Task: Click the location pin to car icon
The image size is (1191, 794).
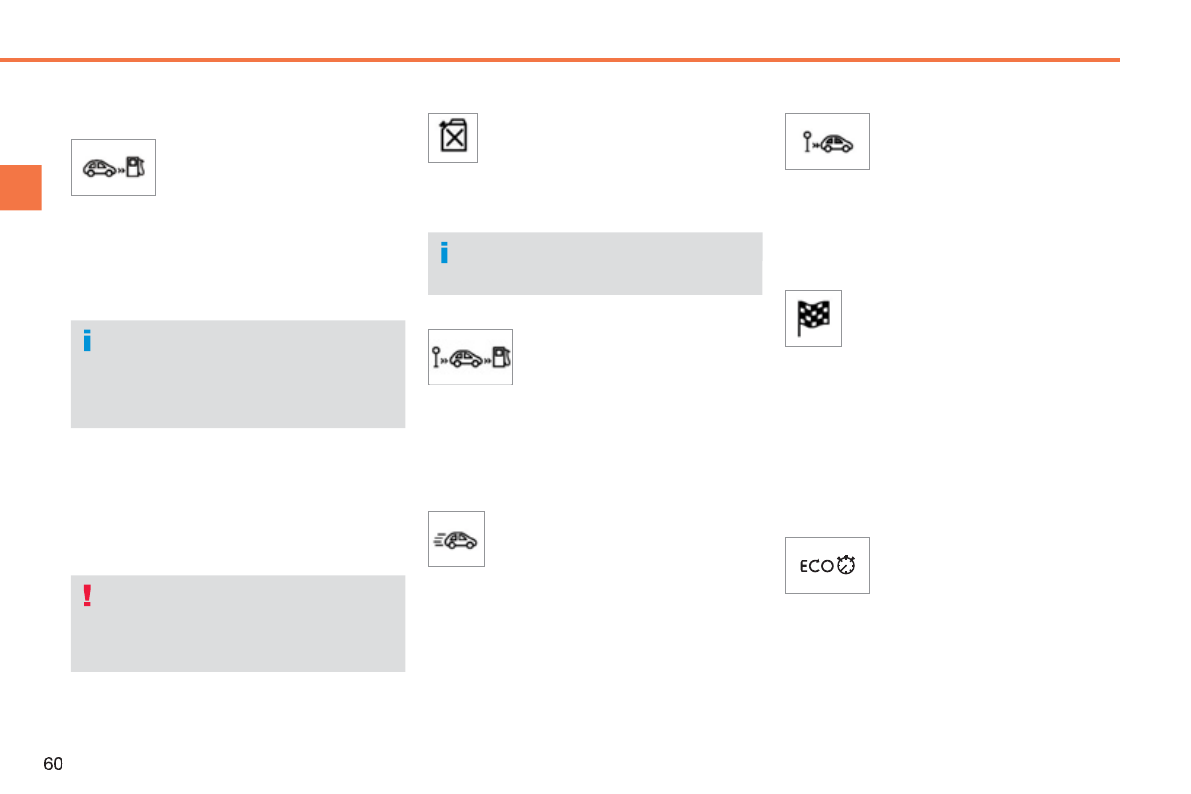Action: 827,142
